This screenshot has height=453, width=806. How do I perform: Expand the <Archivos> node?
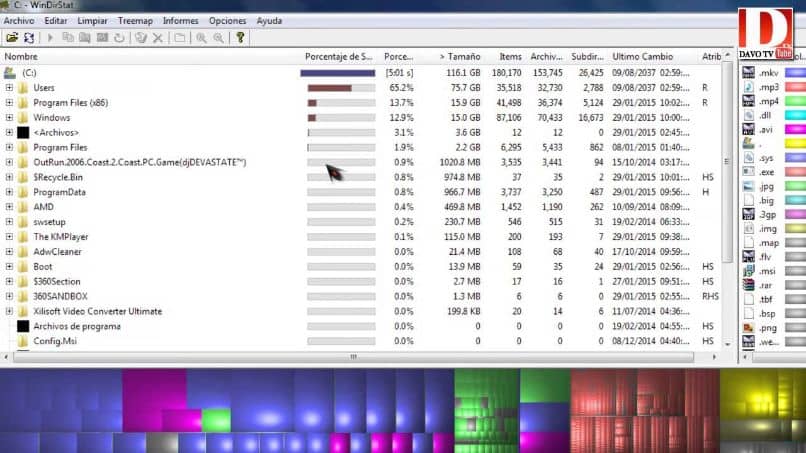pos(9,133)
